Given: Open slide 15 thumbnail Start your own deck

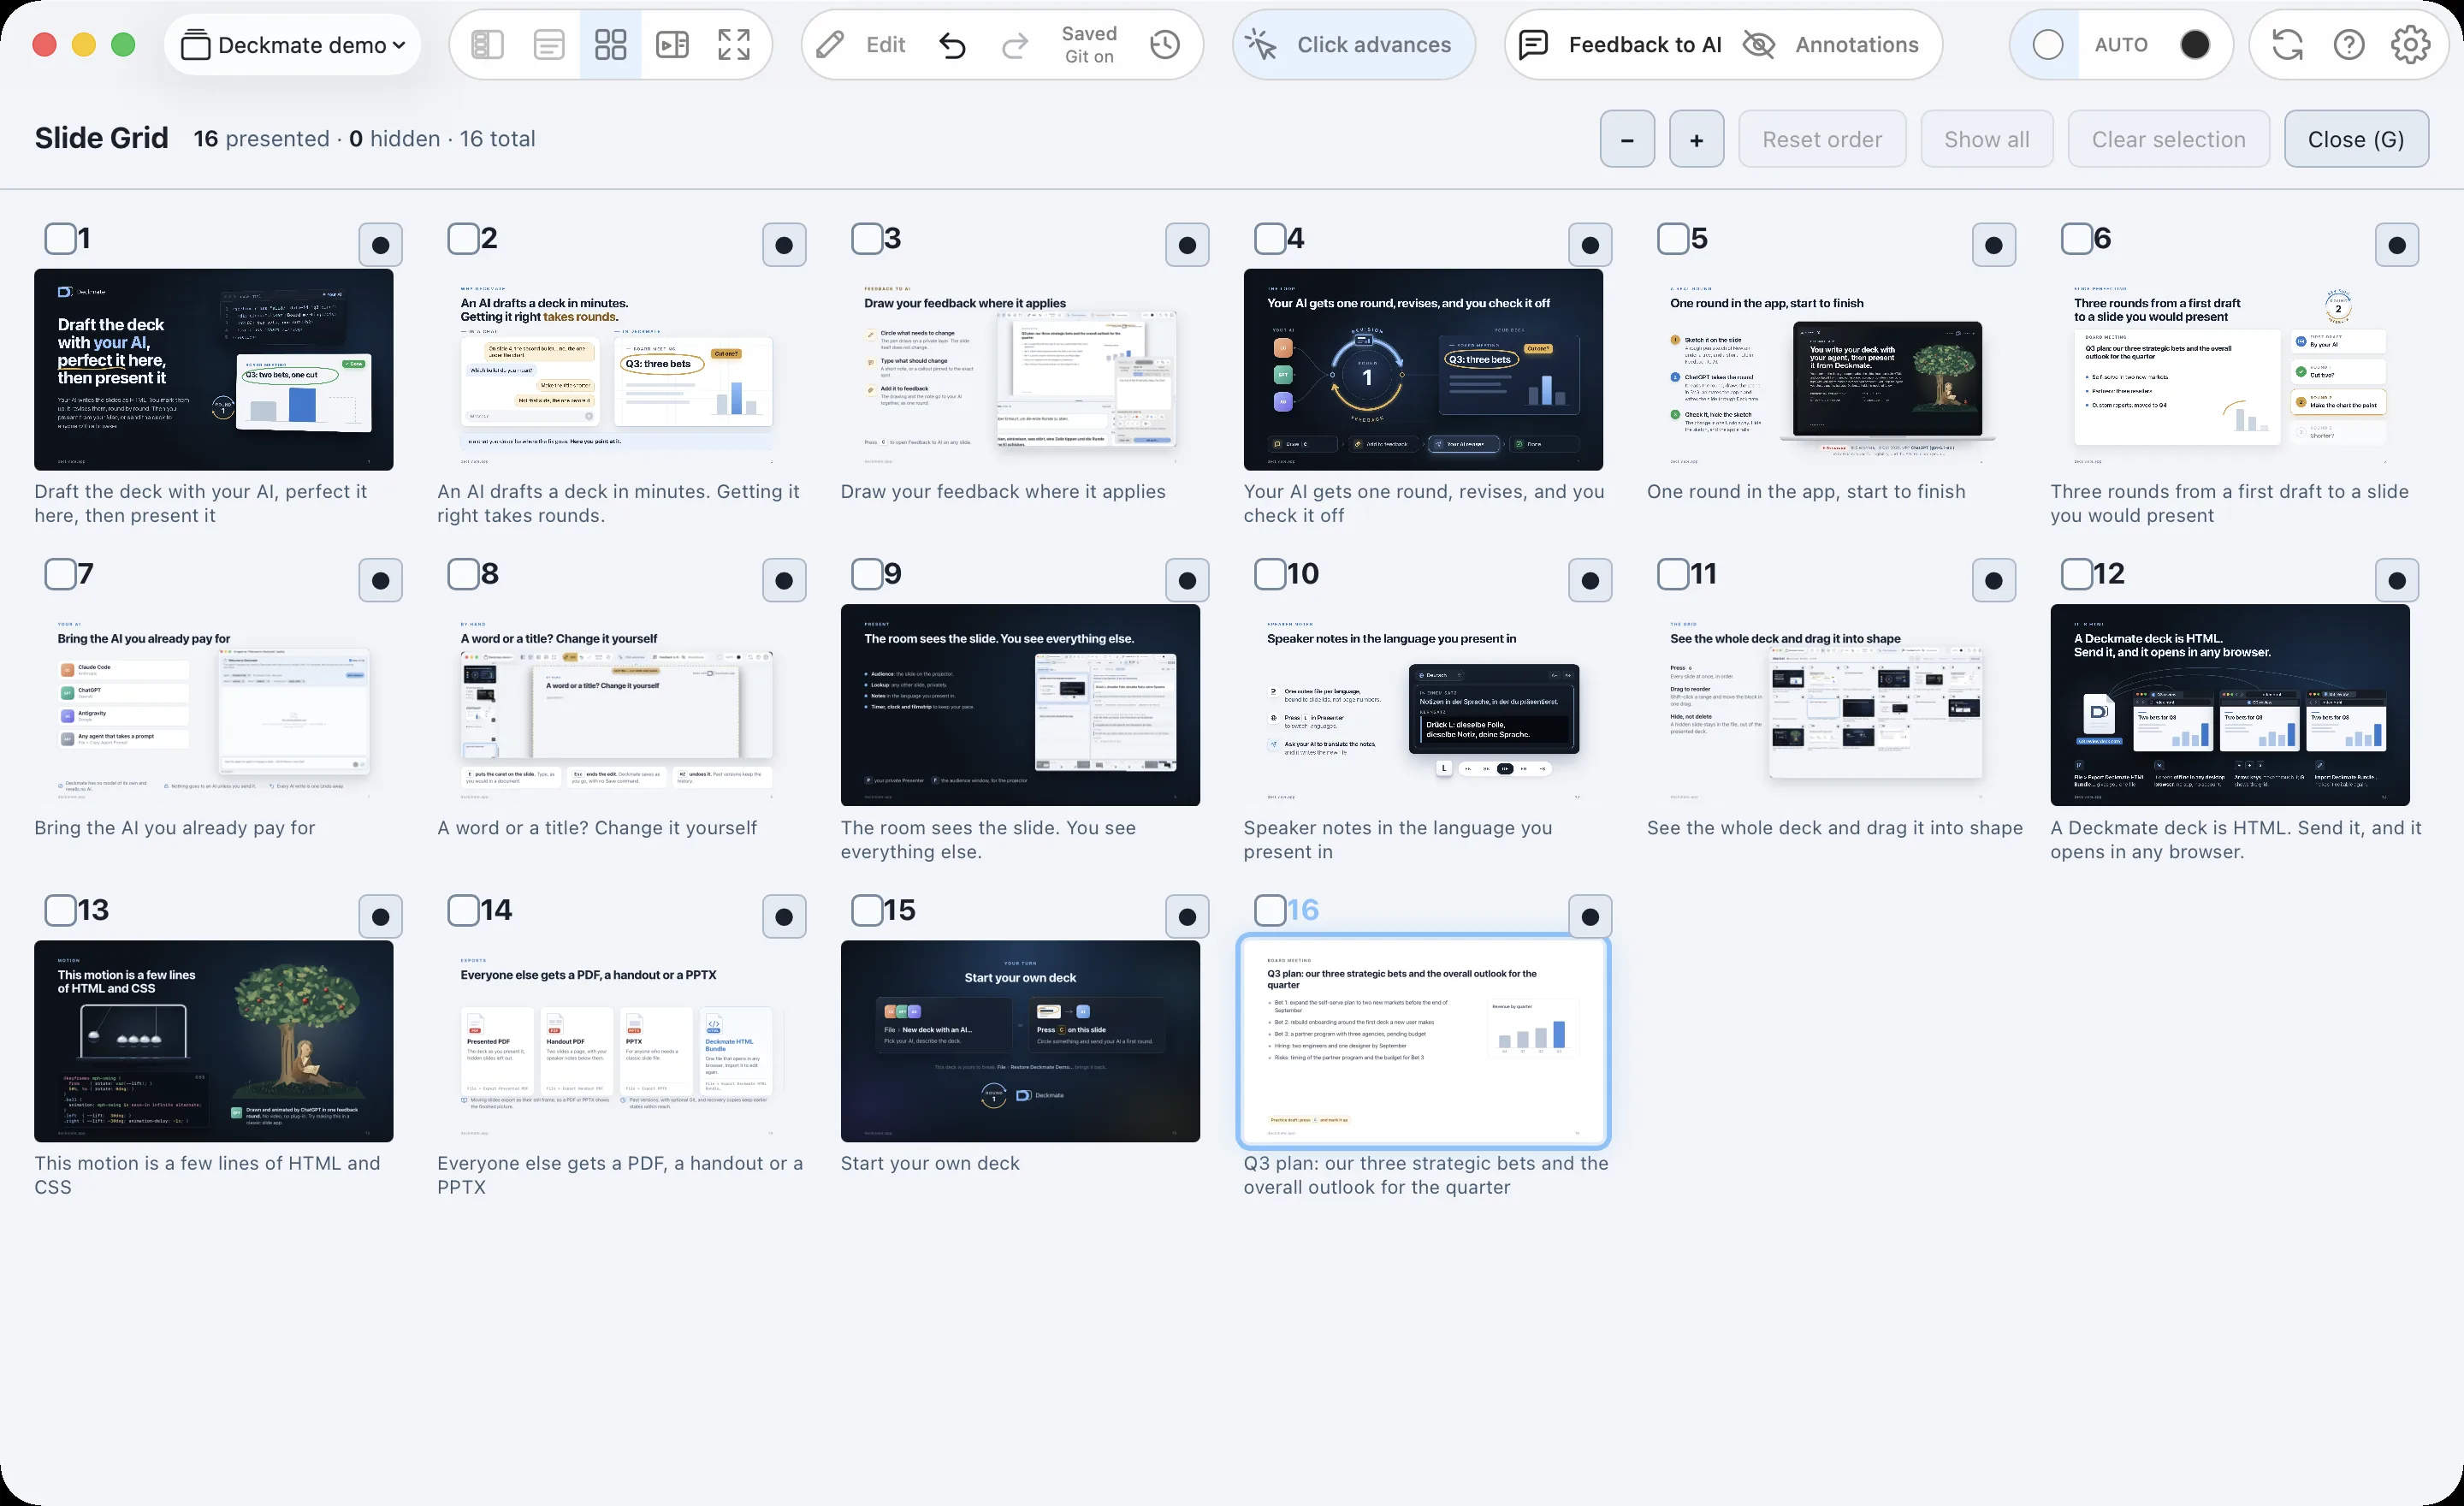Looking at the screenshot, I should (1020, 1041).
